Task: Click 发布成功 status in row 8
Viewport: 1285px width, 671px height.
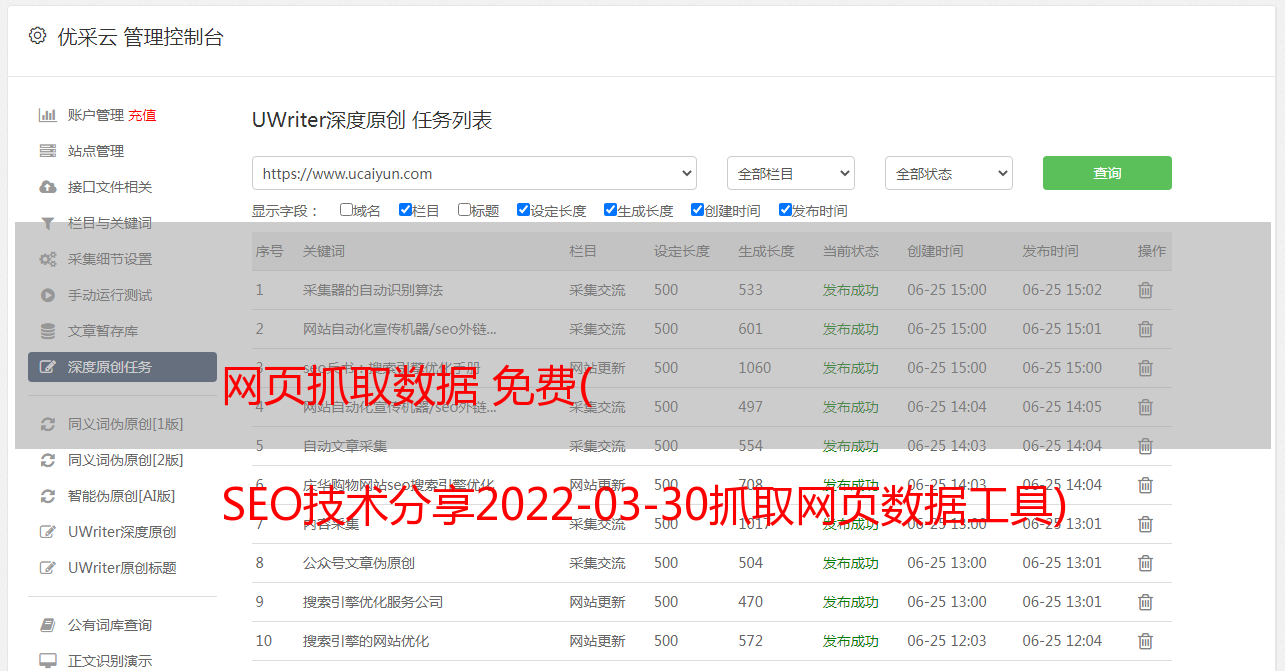Action: (x=850, y=563)
